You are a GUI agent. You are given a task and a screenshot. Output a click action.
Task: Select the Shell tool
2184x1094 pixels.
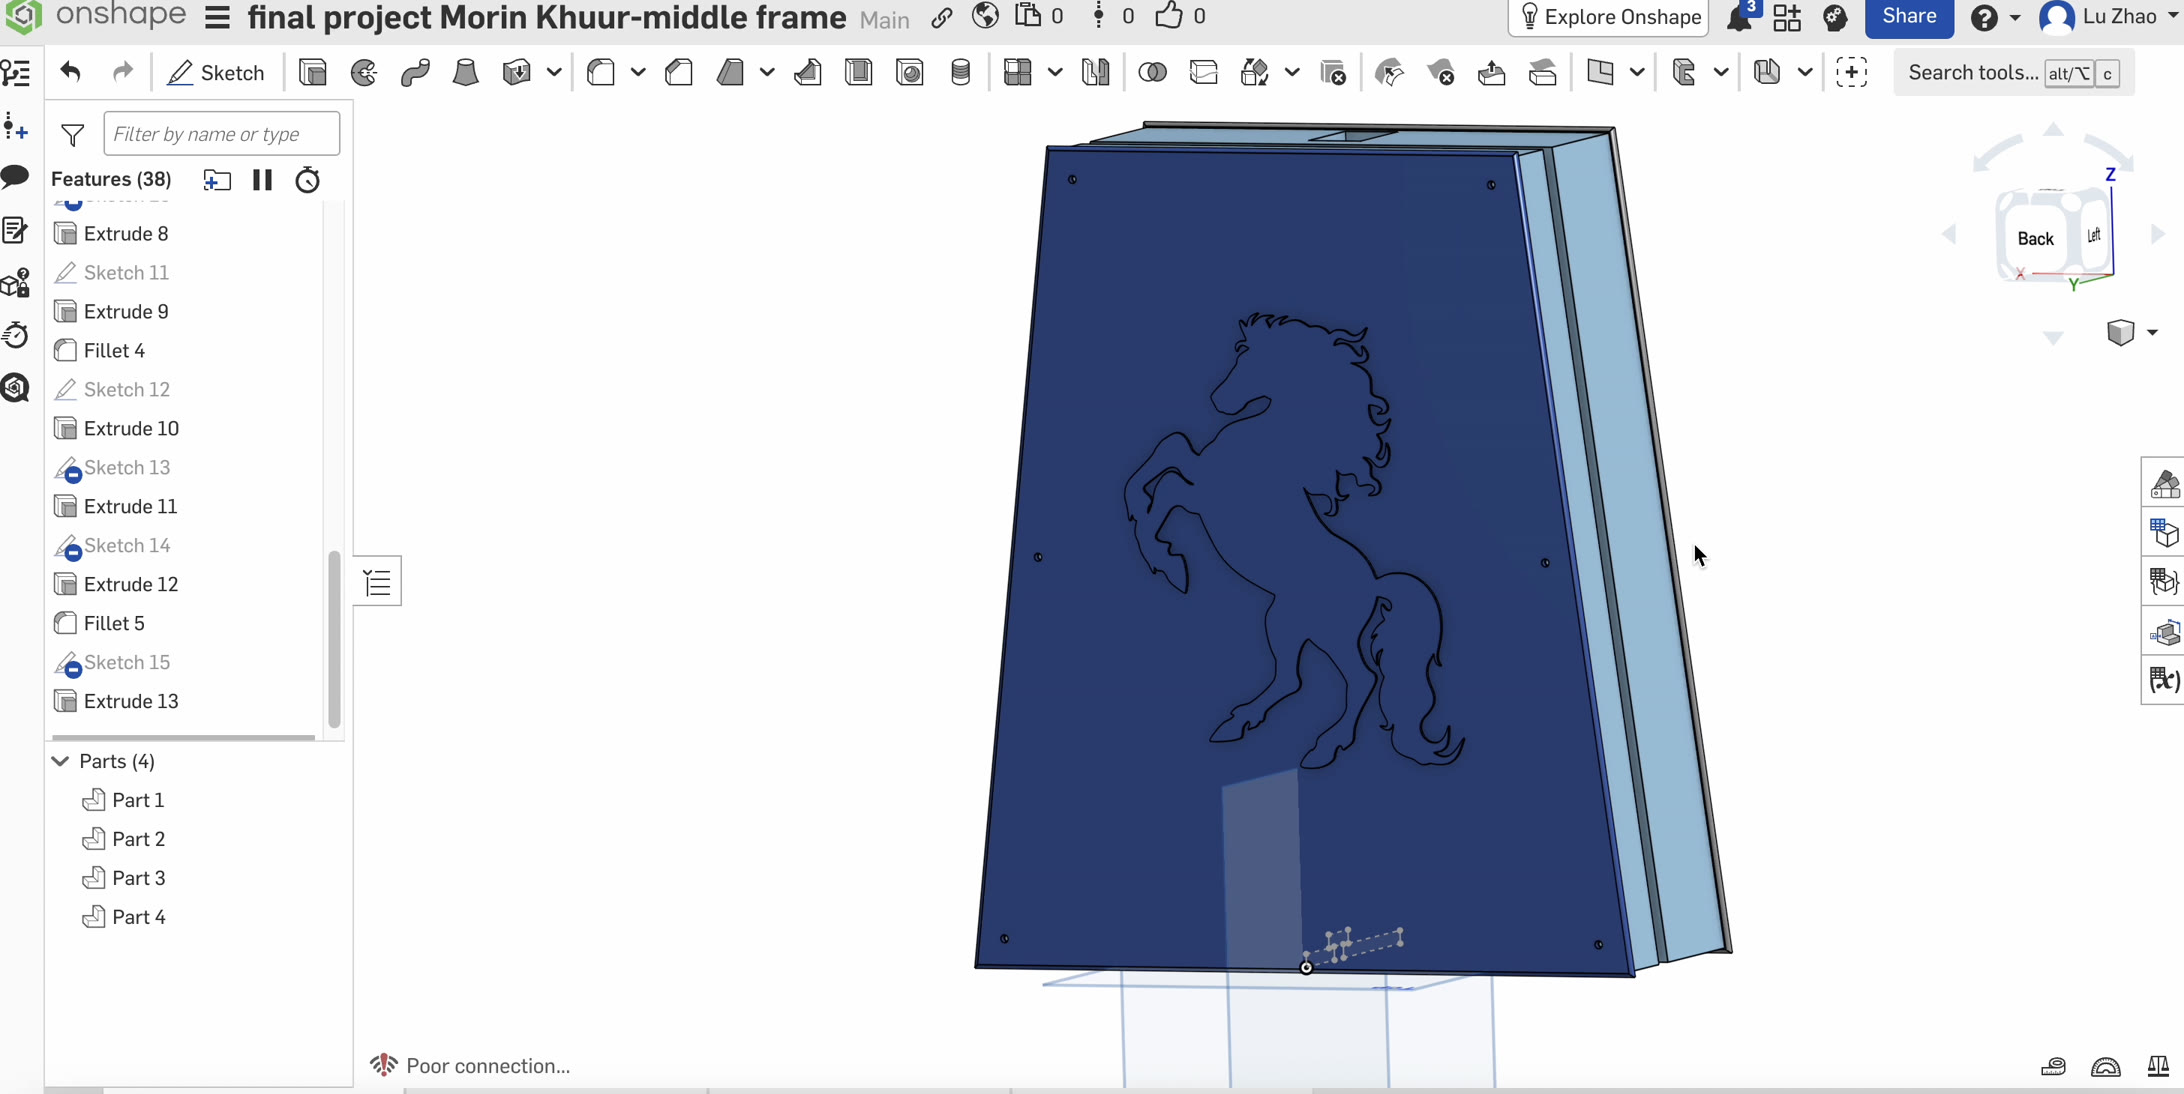tap(859, 72)
